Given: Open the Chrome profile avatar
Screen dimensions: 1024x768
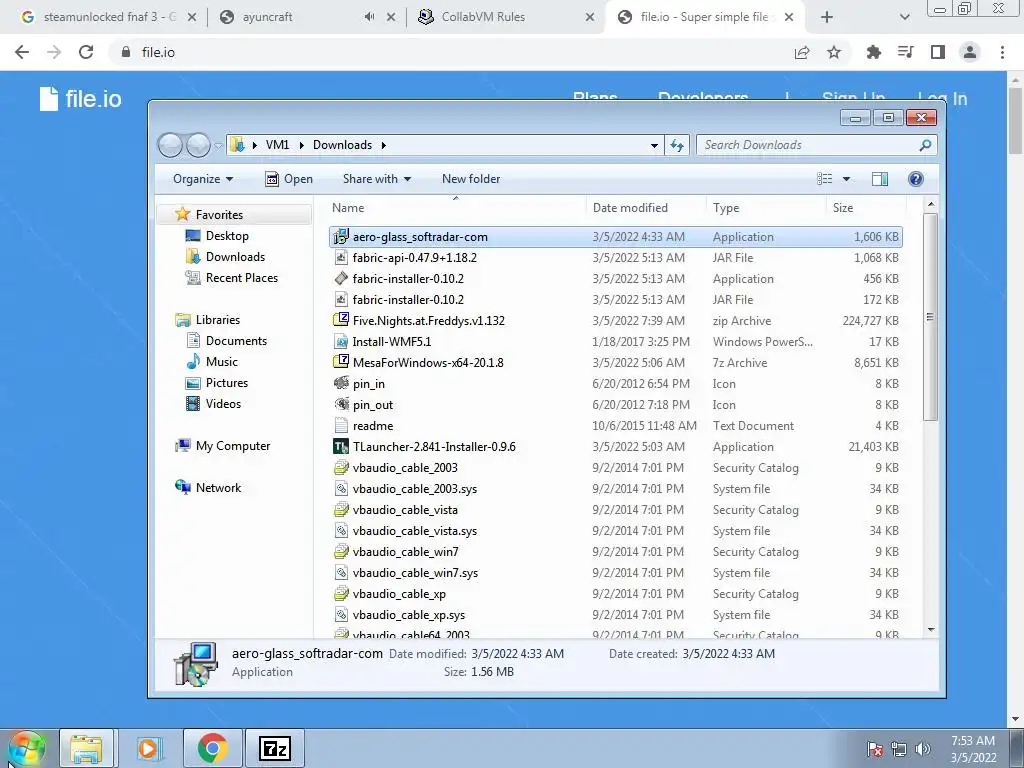Looking at the screenshot, I should click(970, 52).
